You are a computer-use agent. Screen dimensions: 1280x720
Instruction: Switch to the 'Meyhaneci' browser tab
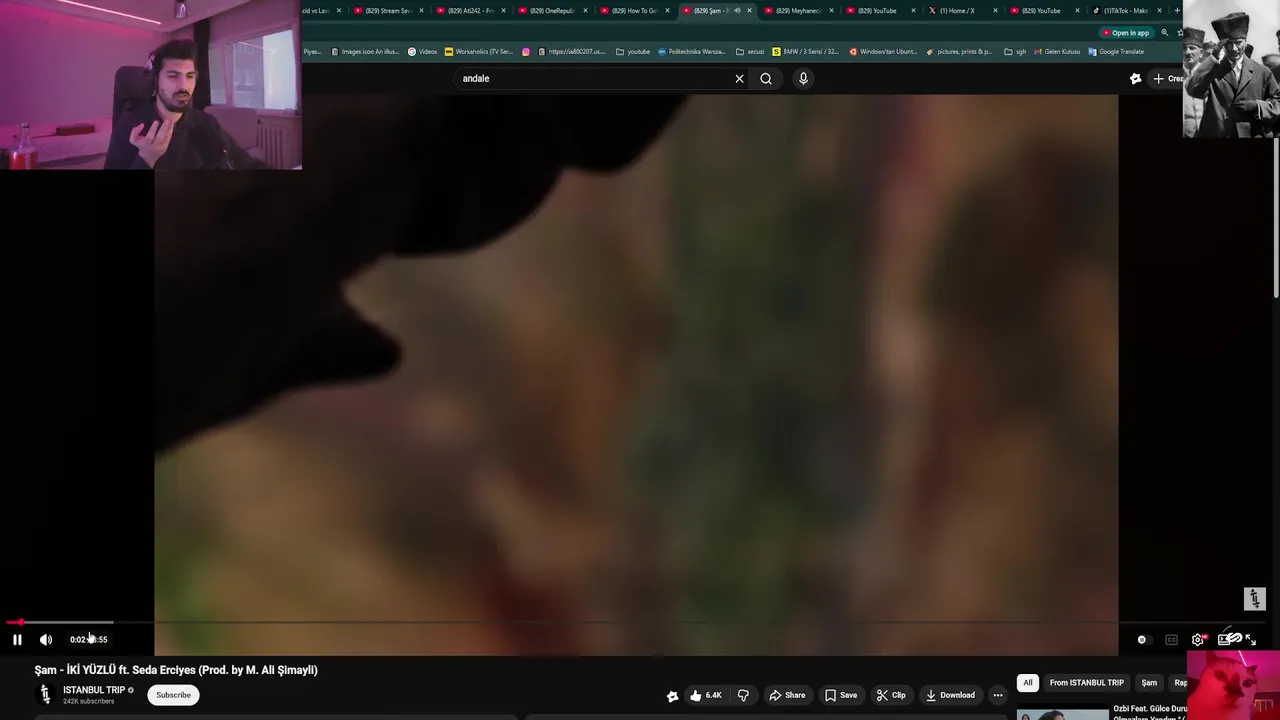[x=798, y=11]
